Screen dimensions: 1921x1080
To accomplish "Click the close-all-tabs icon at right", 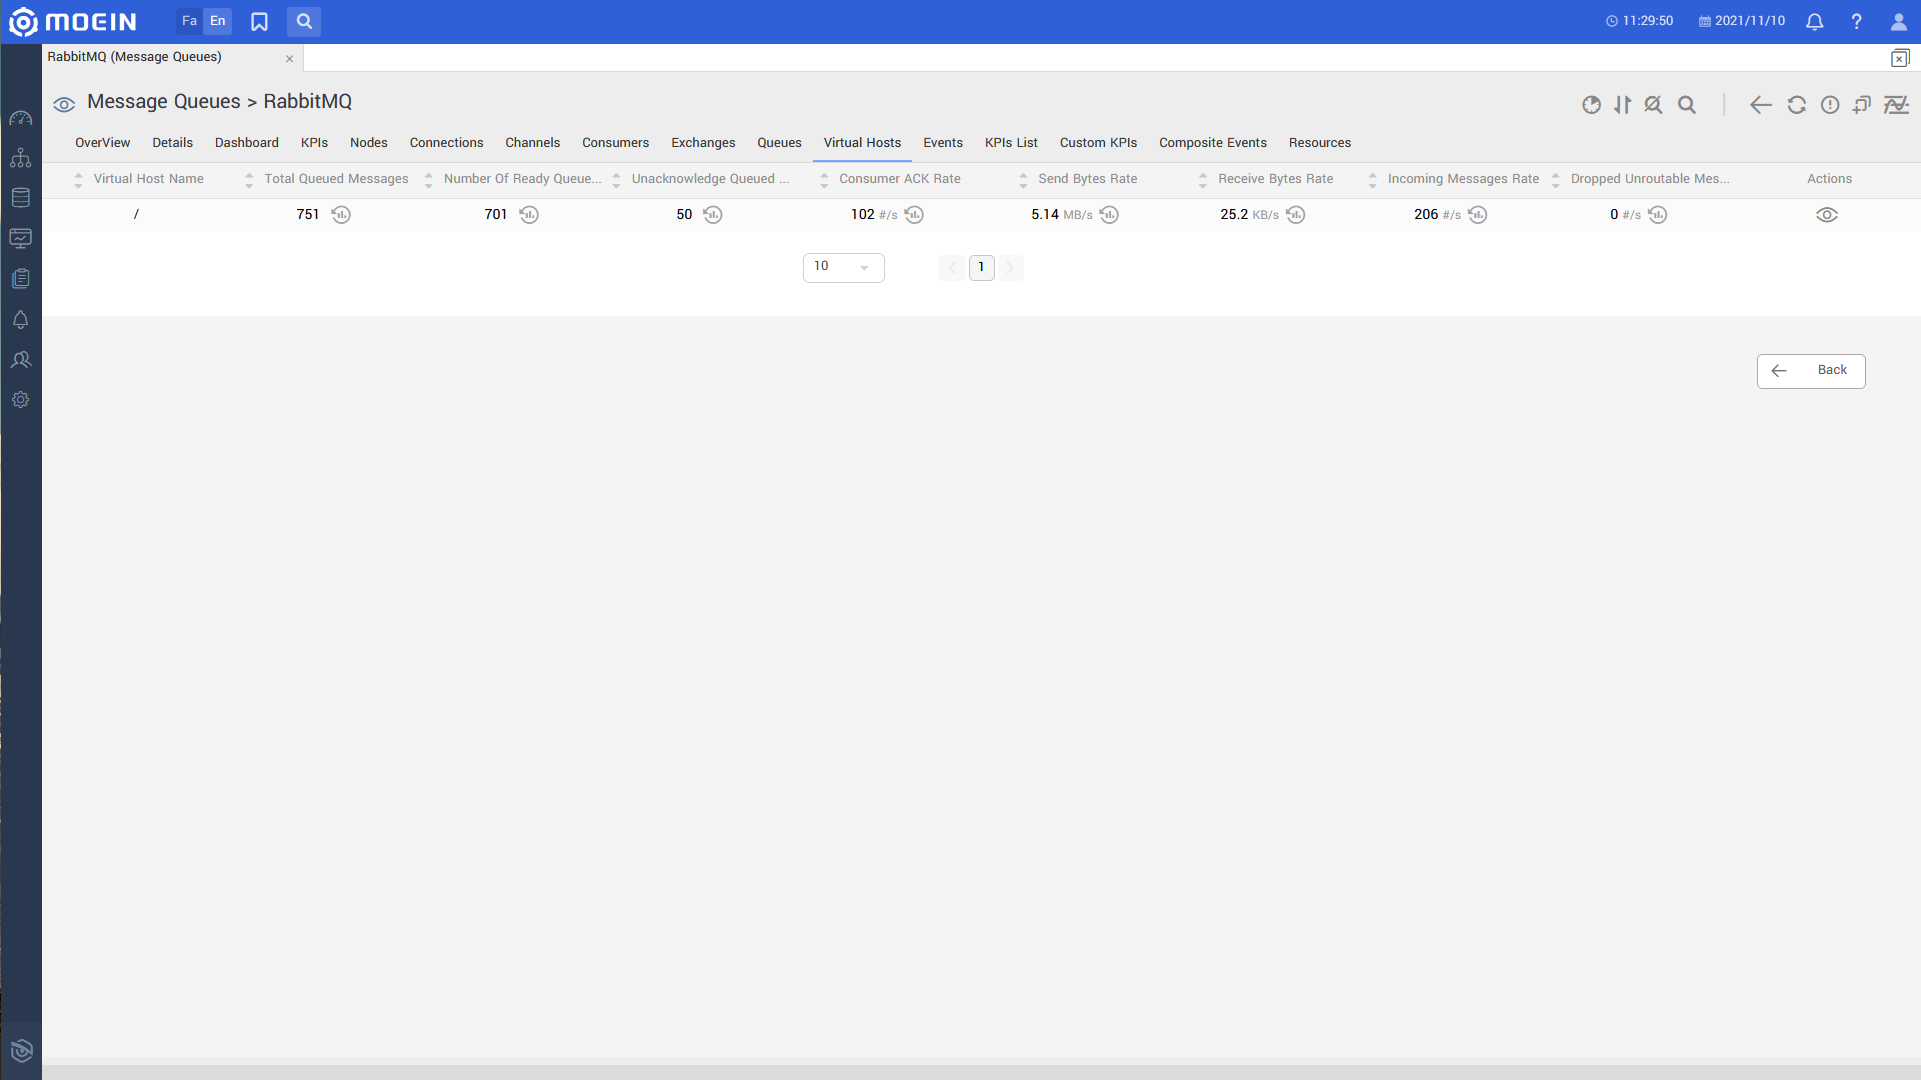I will pyautogui.click(x=1900, y=58).
